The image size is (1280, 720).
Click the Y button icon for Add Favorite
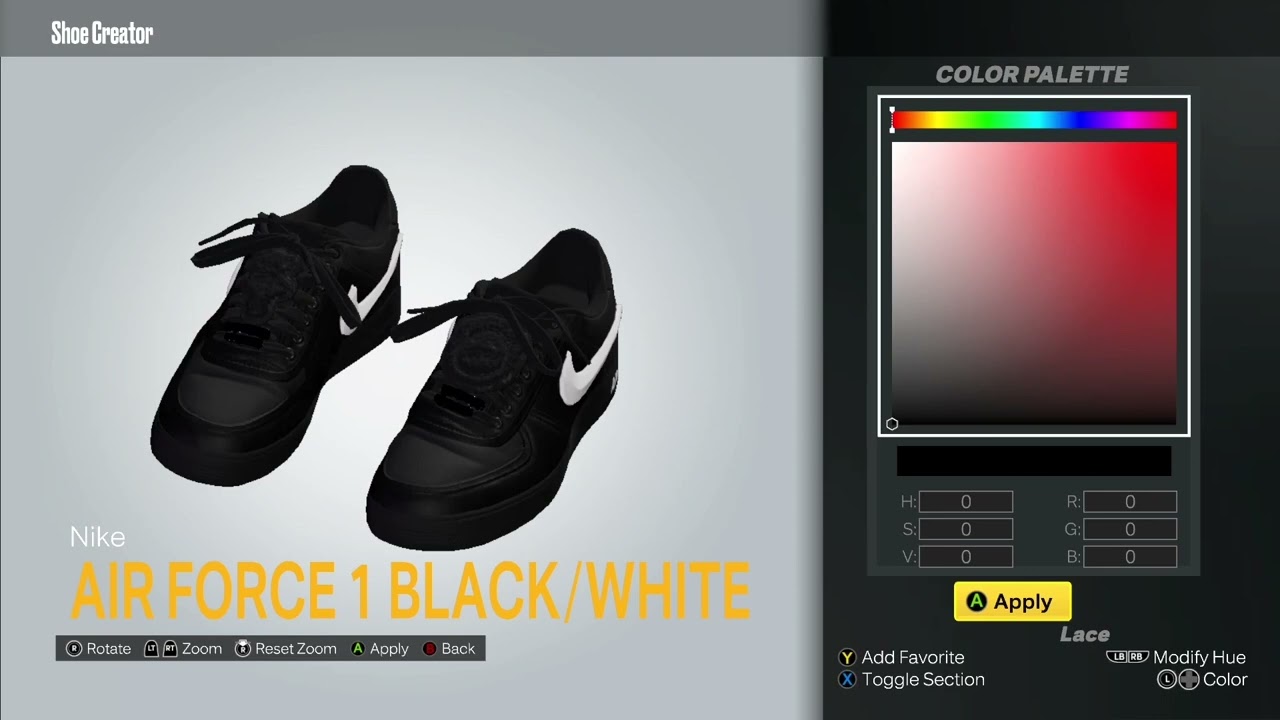coord(847,658)
